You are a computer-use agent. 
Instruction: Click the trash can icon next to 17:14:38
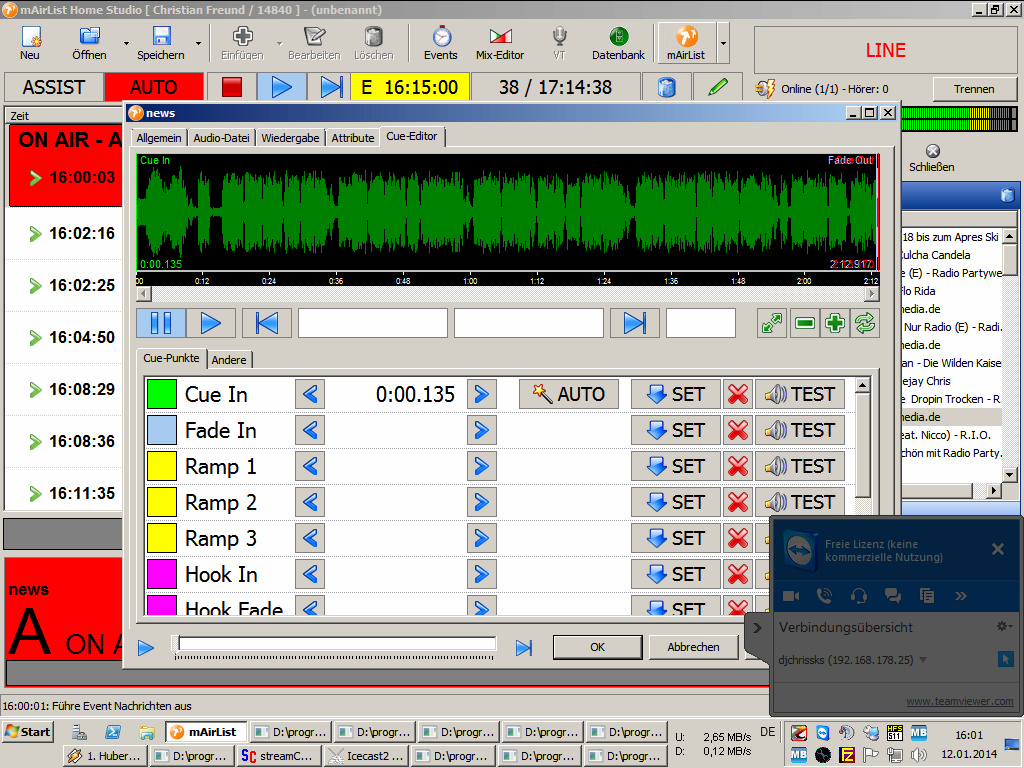666,87
